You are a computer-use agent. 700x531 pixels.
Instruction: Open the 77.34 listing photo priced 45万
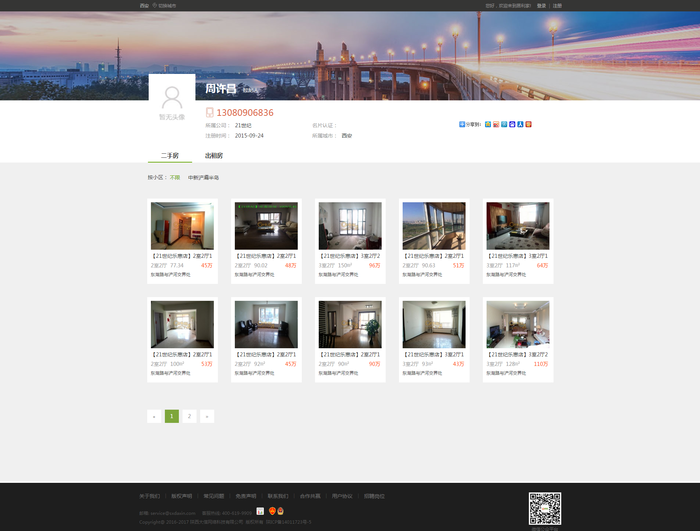pyautogui.click(x=182, y=226)
